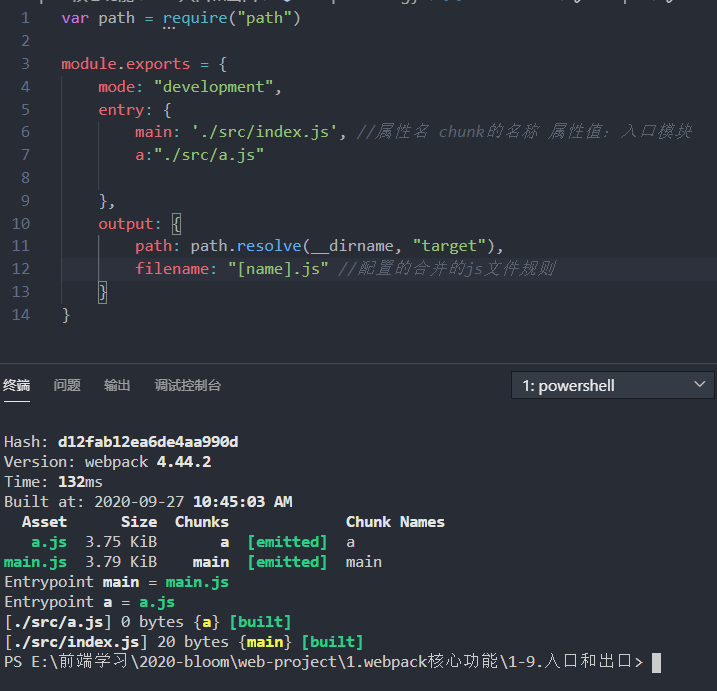Click main.js link in Entrypoint main line
Screen dimensions: 717x691
click(x=197, y=582)
